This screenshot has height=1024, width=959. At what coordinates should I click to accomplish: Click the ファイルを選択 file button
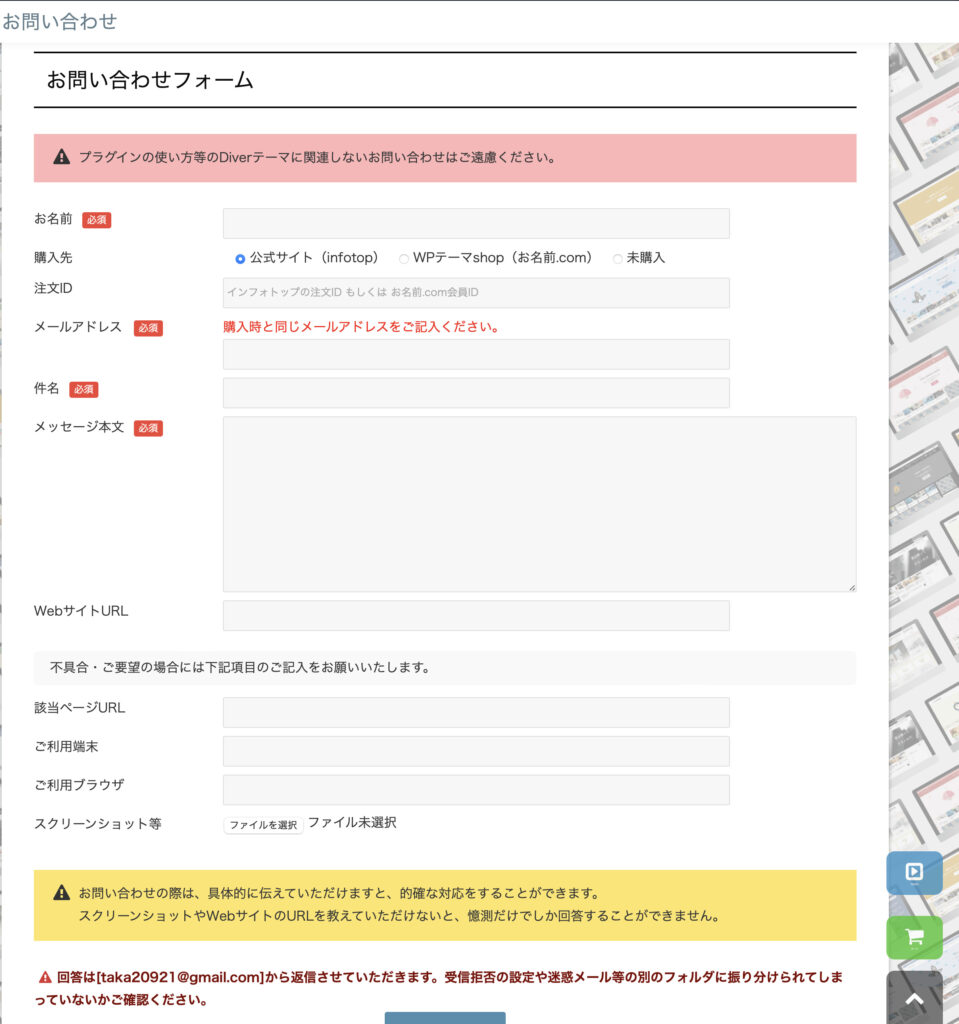(263, 825)
